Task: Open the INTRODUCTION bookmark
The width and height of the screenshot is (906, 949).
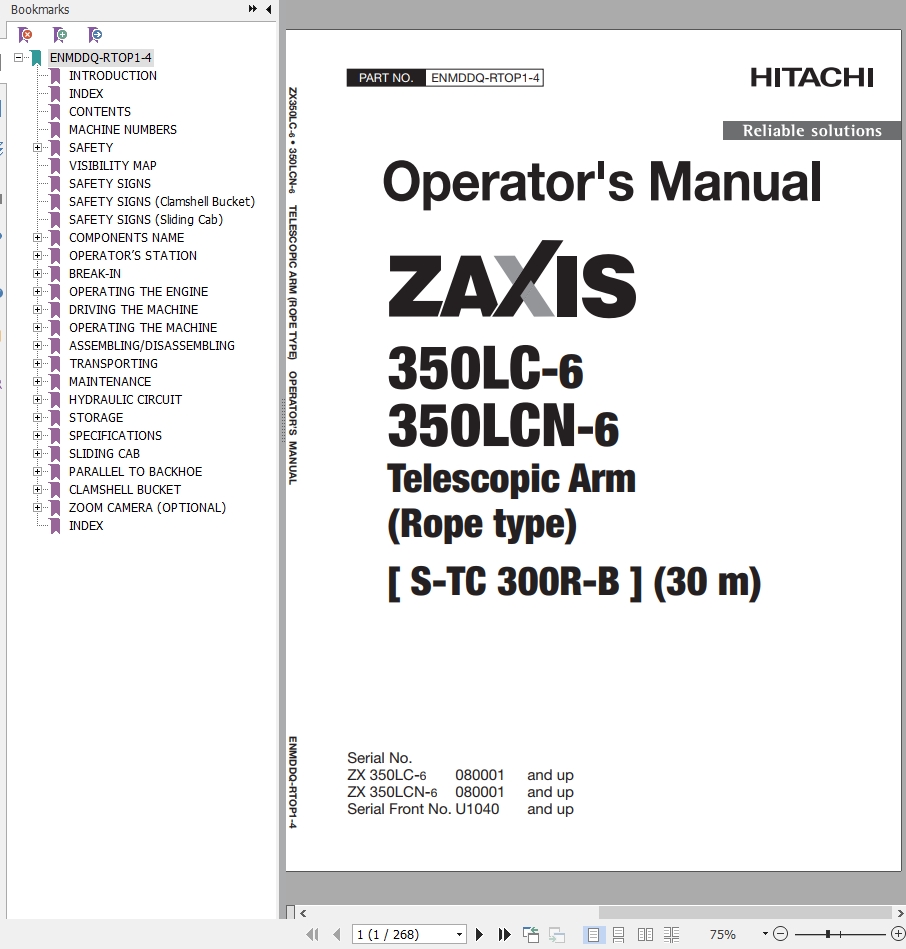Action: click(113, 76)
